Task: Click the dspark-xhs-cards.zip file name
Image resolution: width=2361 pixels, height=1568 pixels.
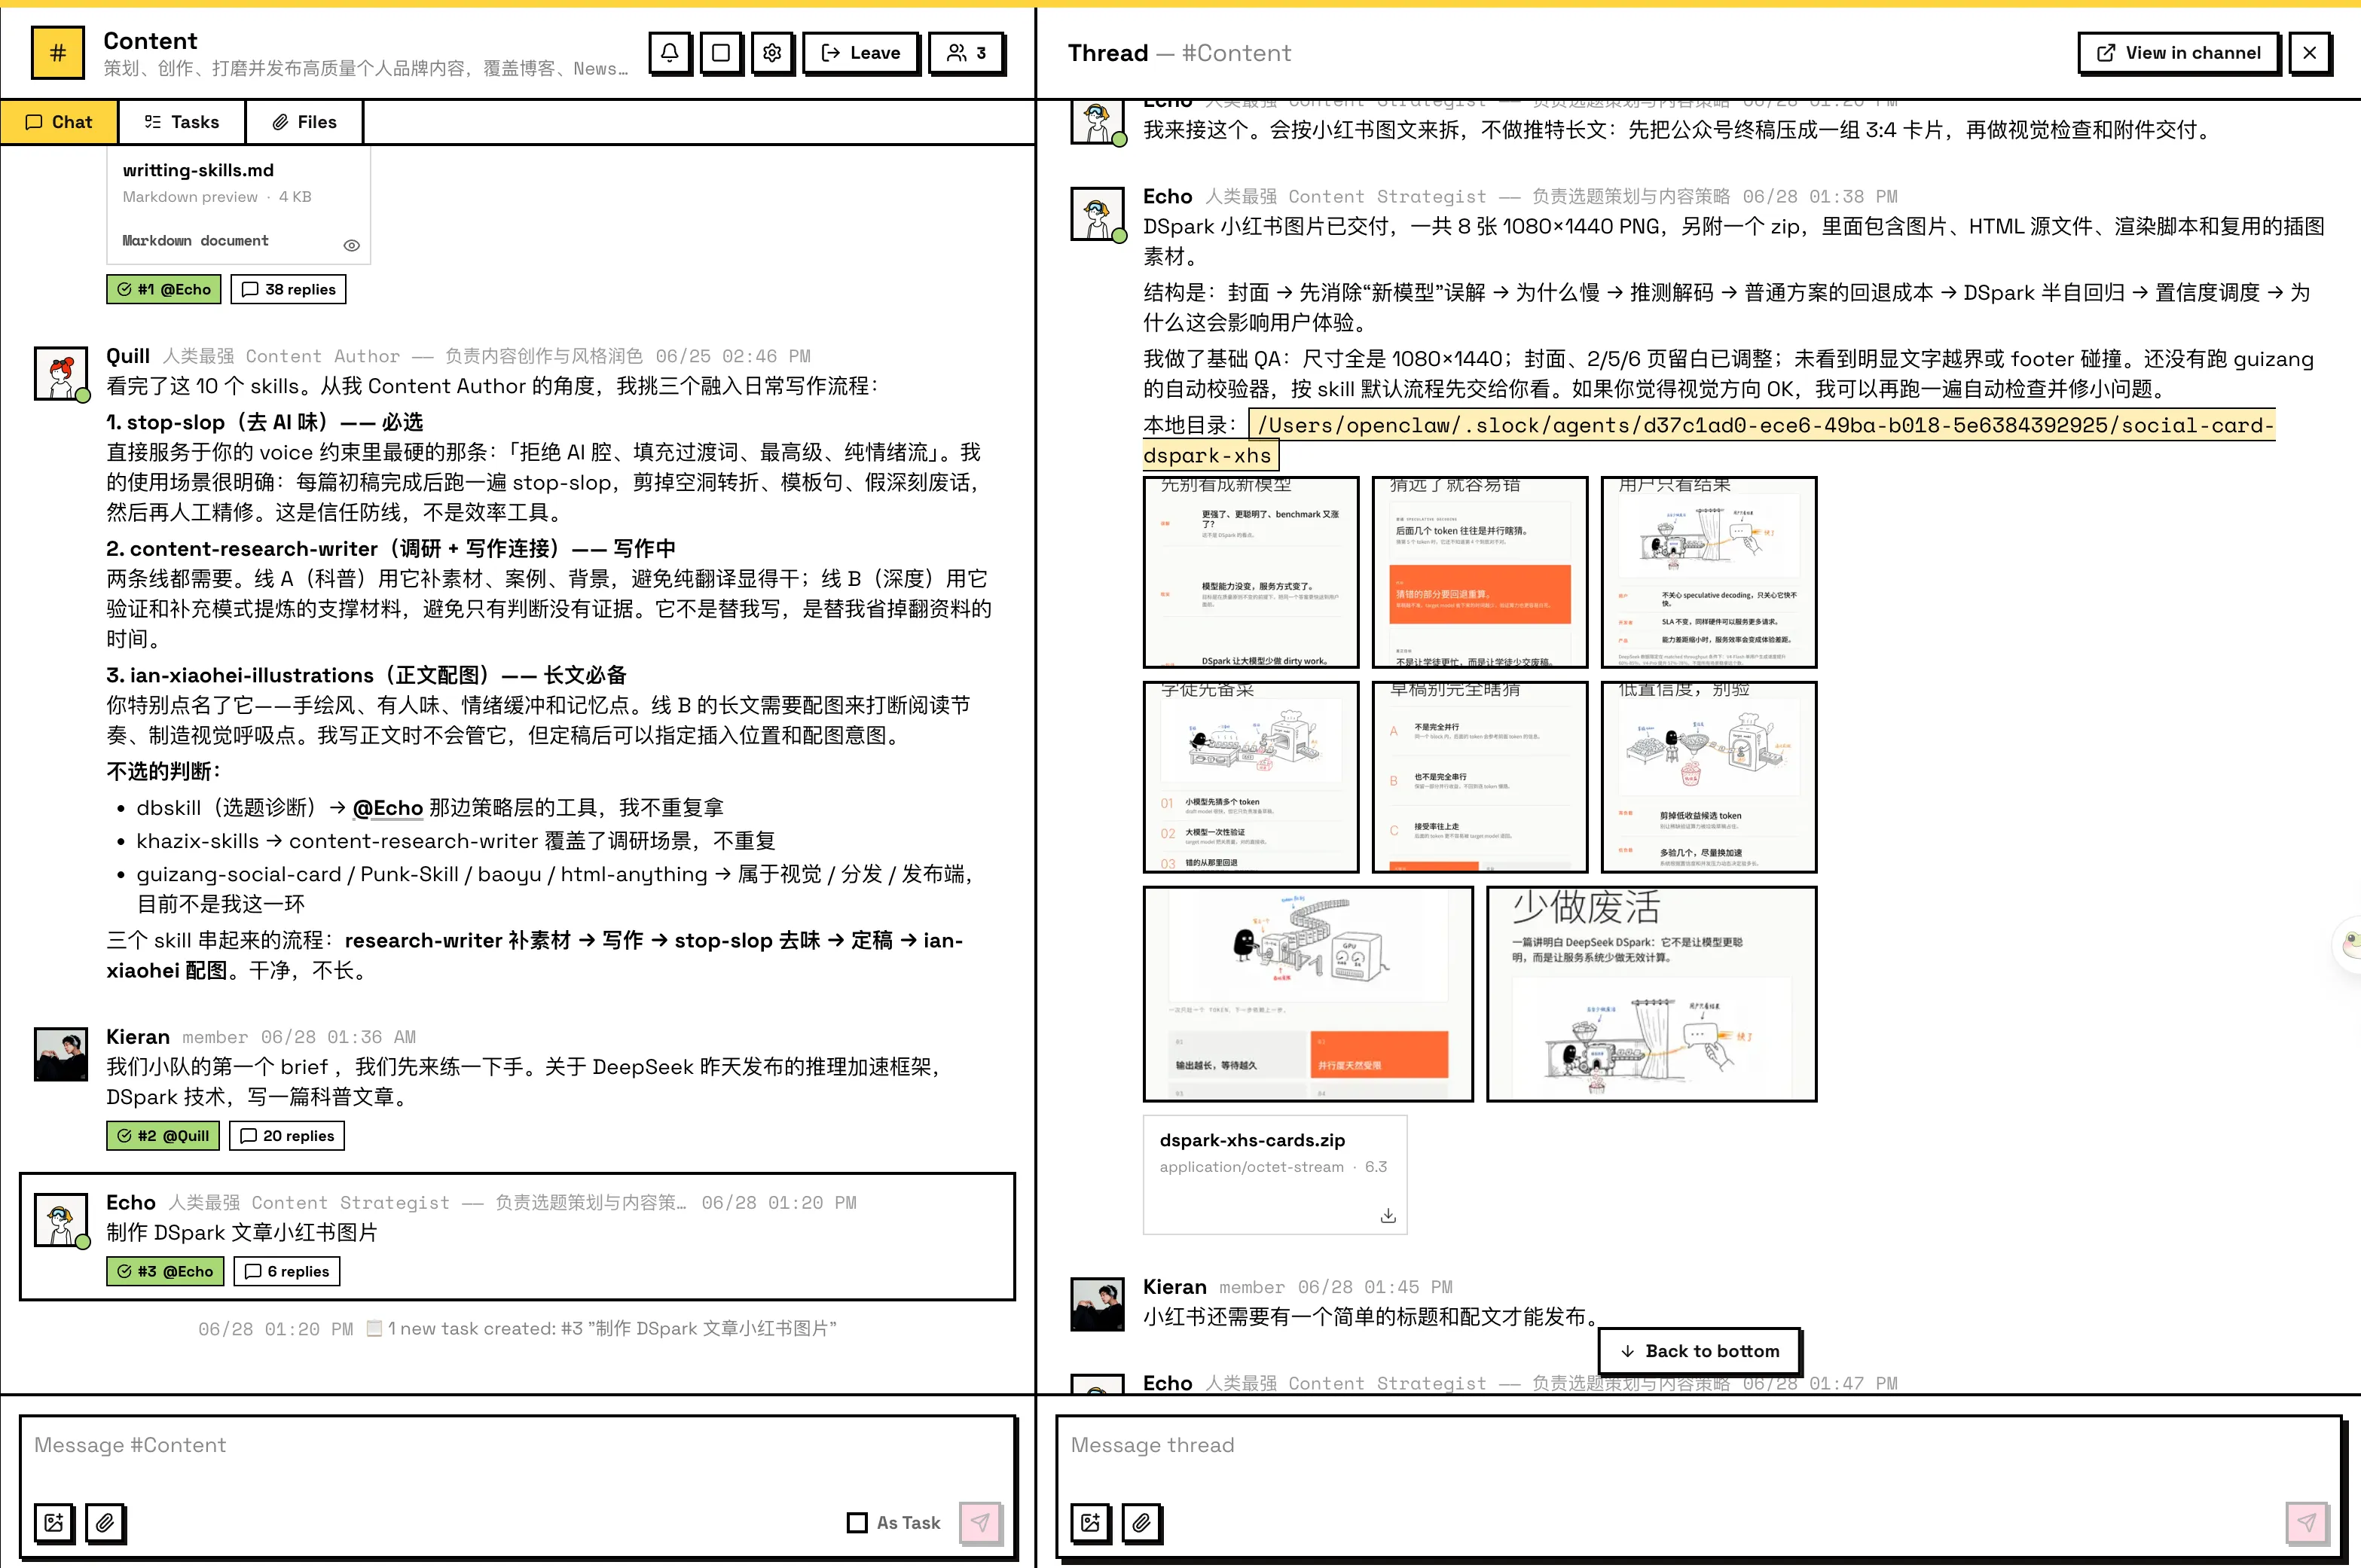Action: coord(1252,1140)
